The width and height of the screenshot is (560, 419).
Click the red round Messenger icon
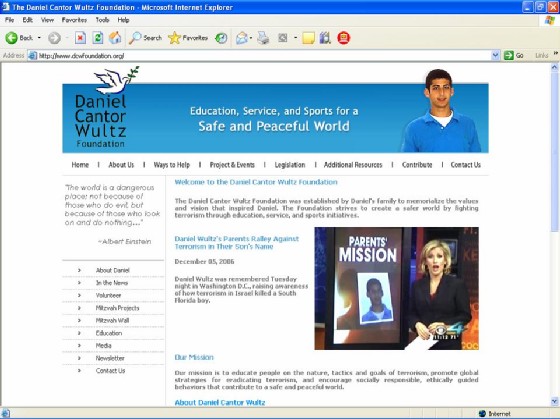coord(344,38)
